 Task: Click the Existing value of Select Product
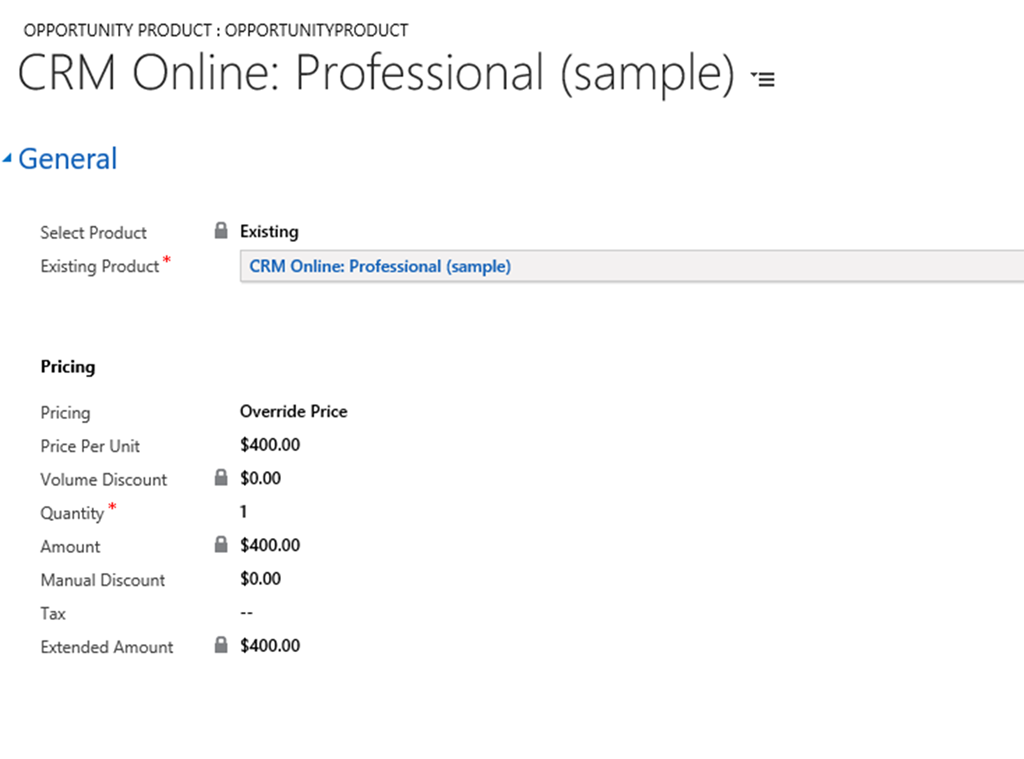coord(269,232)
